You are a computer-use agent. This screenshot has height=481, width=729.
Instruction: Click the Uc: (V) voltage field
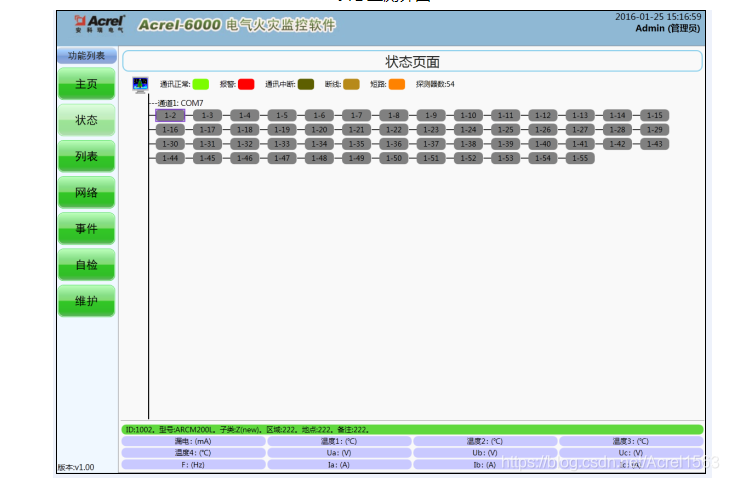pyautogui.click(x=631, y=453)
